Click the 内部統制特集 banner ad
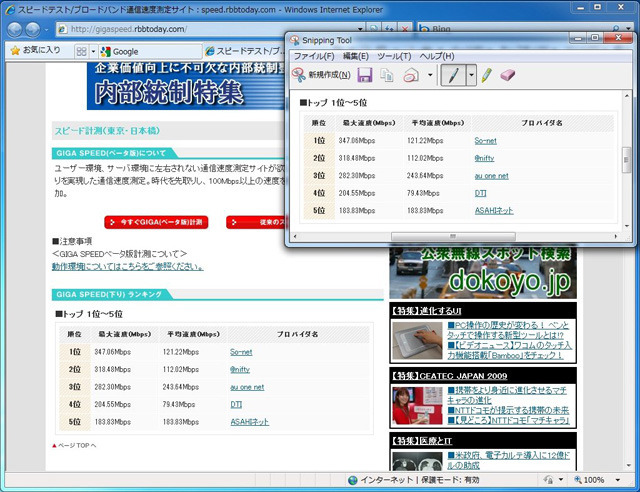Image resolution: width=640 pixels, height=492 pixels. pos(186,86)
